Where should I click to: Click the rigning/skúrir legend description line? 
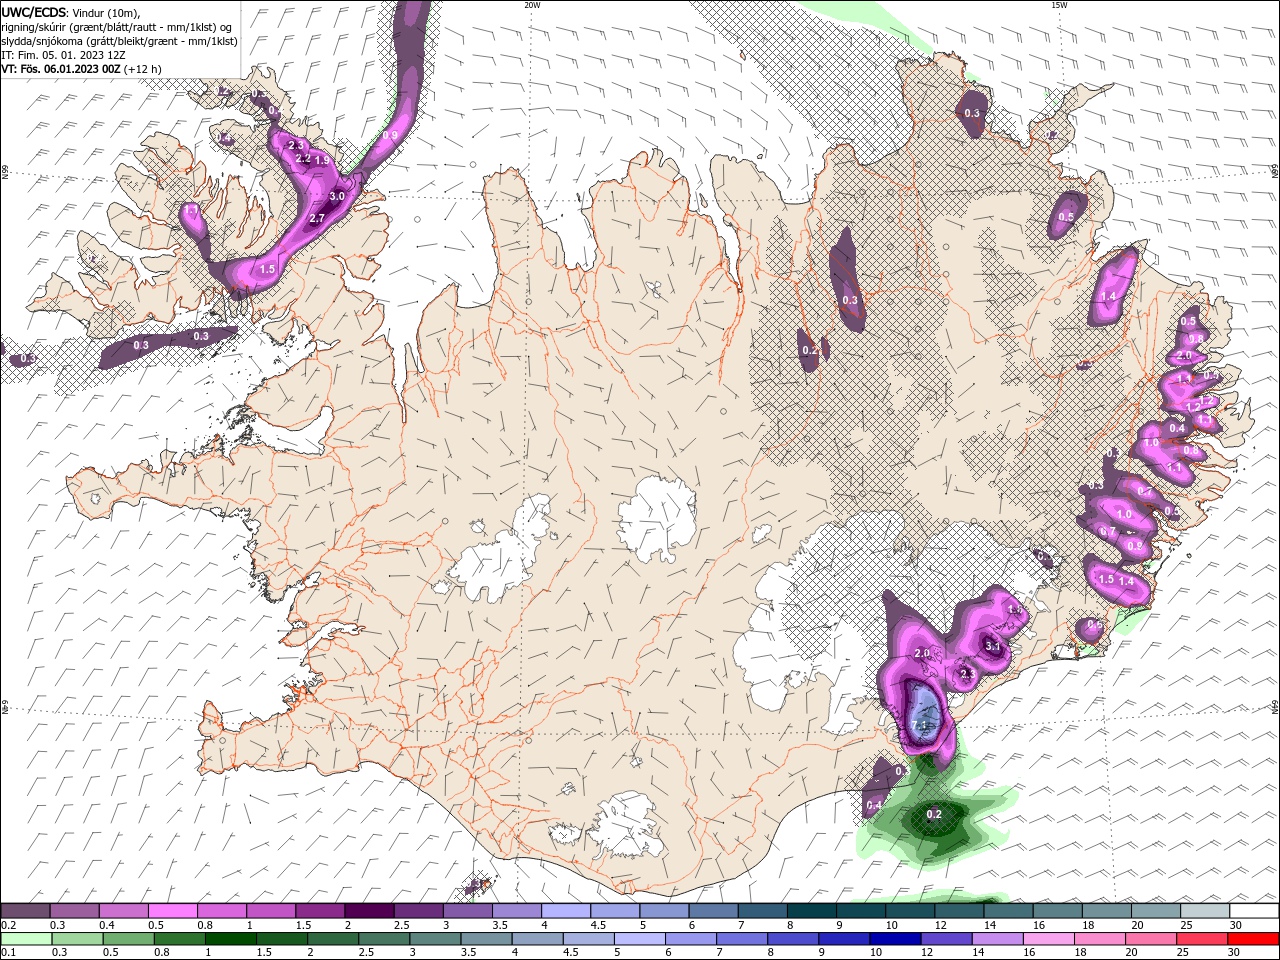(x=117, y=27)
